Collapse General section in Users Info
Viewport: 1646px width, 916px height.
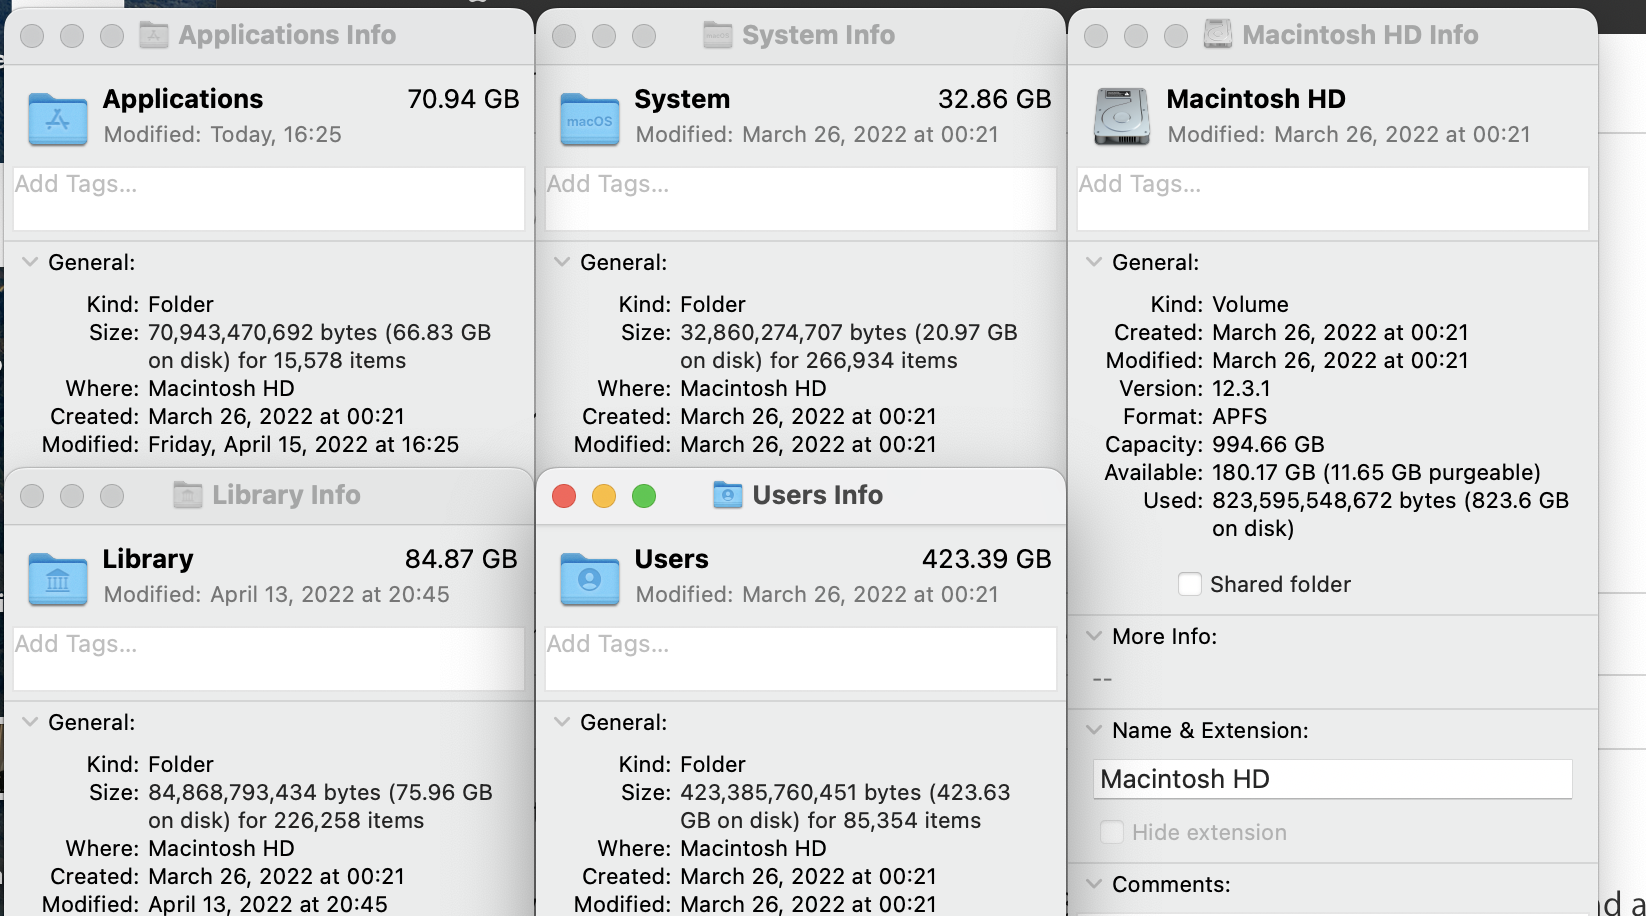click(562, 722)
